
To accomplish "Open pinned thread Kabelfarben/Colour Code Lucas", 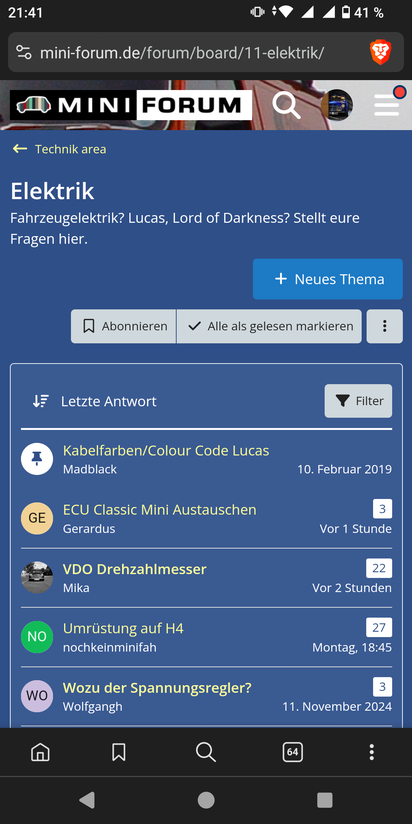I will (166, 450).
